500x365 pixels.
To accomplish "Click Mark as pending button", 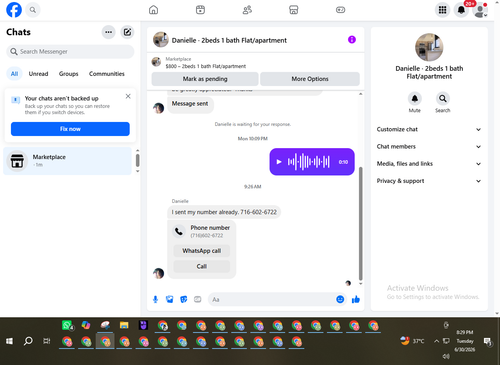I will (205, 79).
